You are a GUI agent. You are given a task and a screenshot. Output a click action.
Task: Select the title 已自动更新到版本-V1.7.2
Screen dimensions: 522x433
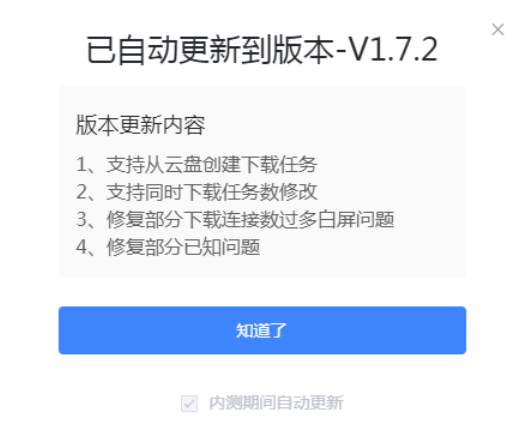pos(262,50)
